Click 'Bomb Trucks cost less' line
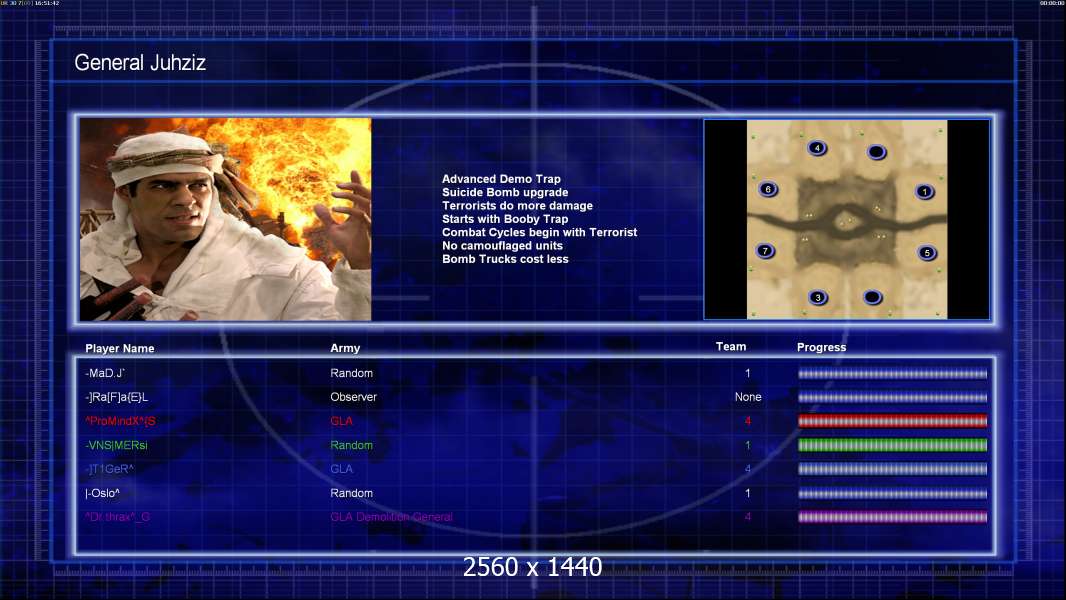This screenshot has height=600, width=1066. tap(505, 259)
